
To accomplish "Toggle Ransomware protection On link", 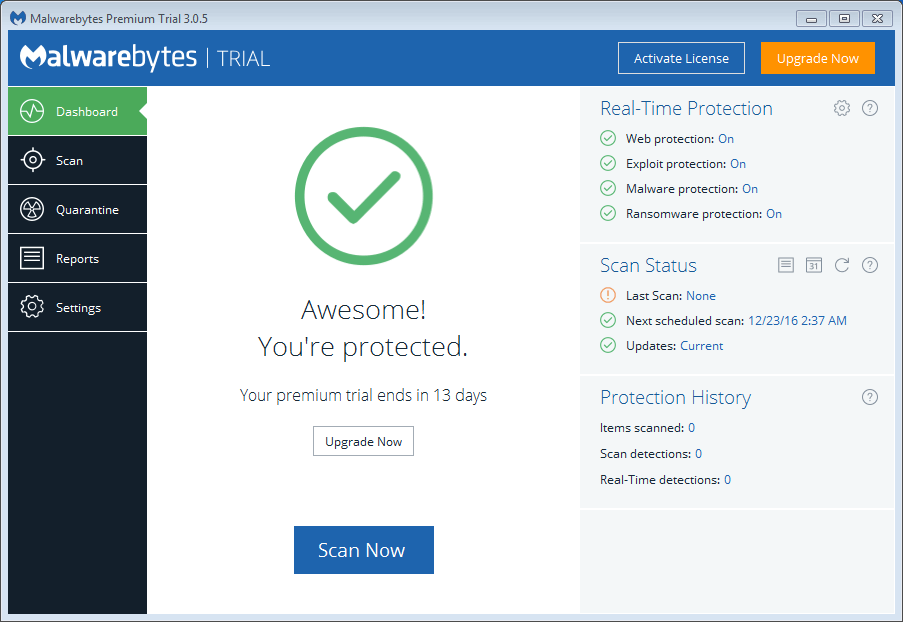I will [x=774, y=214].
